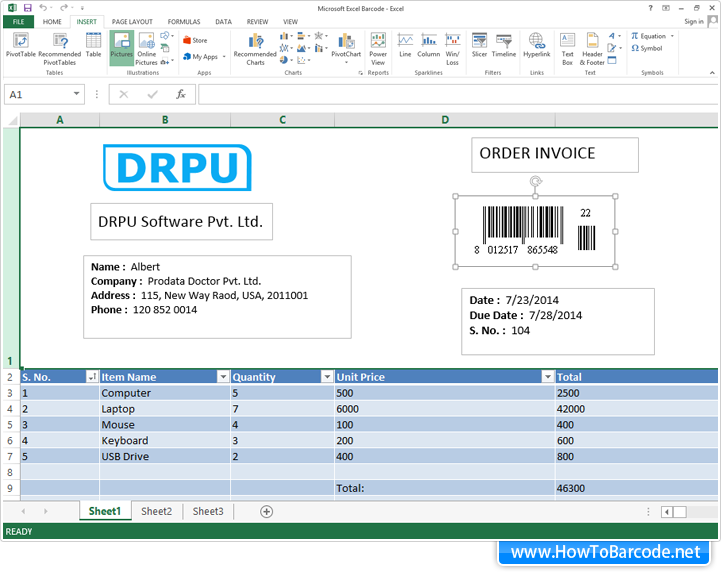Undo the last action
This screenshot has height=572, width=721.
(43, 8)
